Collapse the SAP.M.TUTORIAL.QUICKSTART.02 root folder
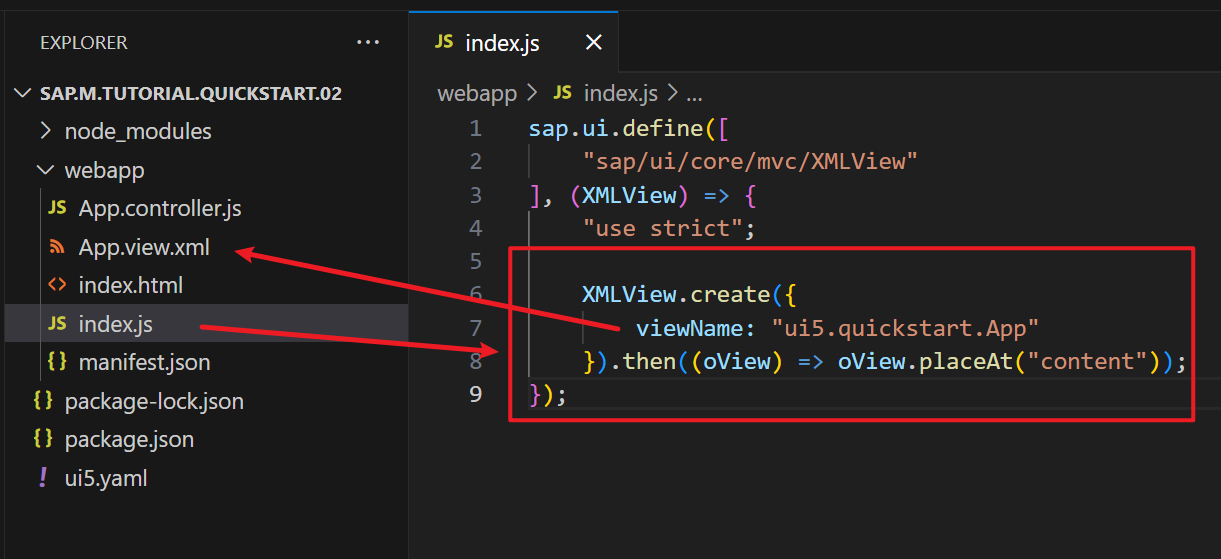This screenshot has height=559, width=1221. pos(22,94)
